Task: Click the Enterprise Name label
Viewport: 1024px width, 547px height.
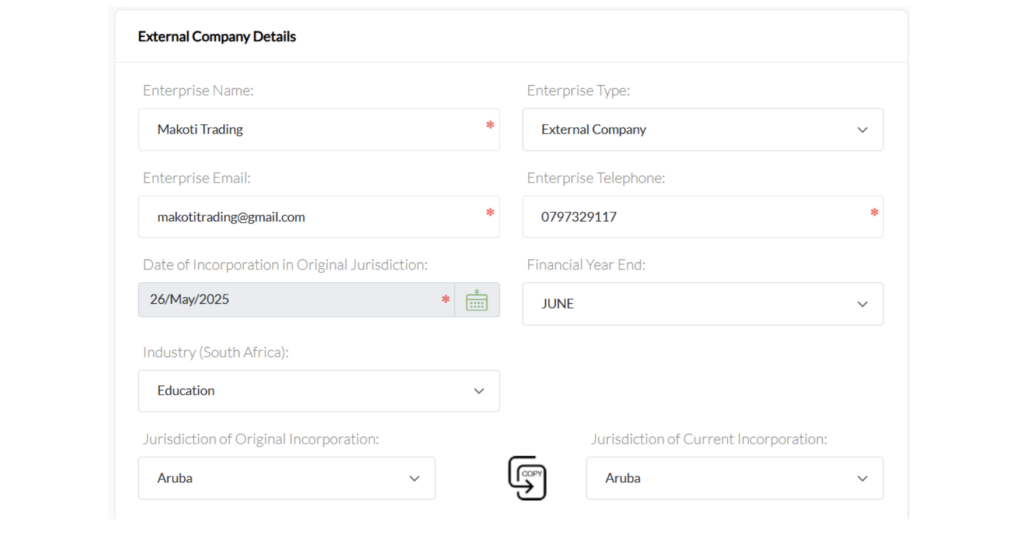Action: point(198,90)
